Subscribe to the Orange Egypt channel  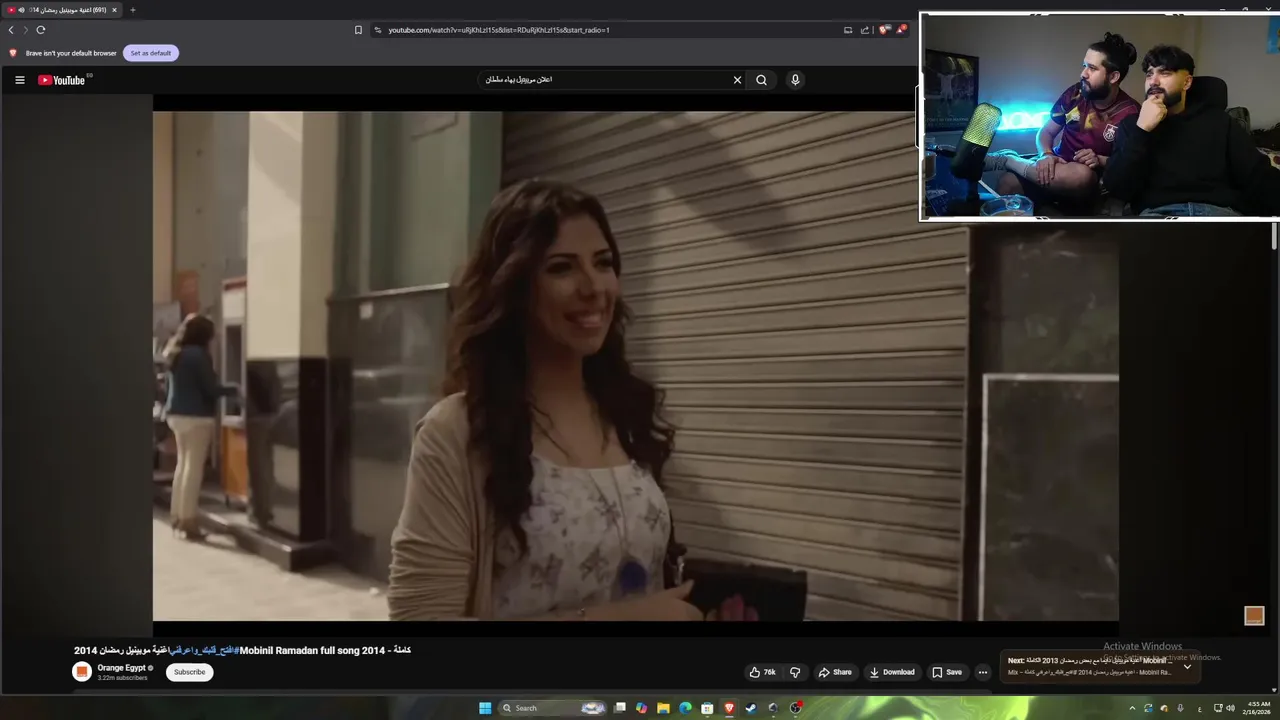pos(189,672)
